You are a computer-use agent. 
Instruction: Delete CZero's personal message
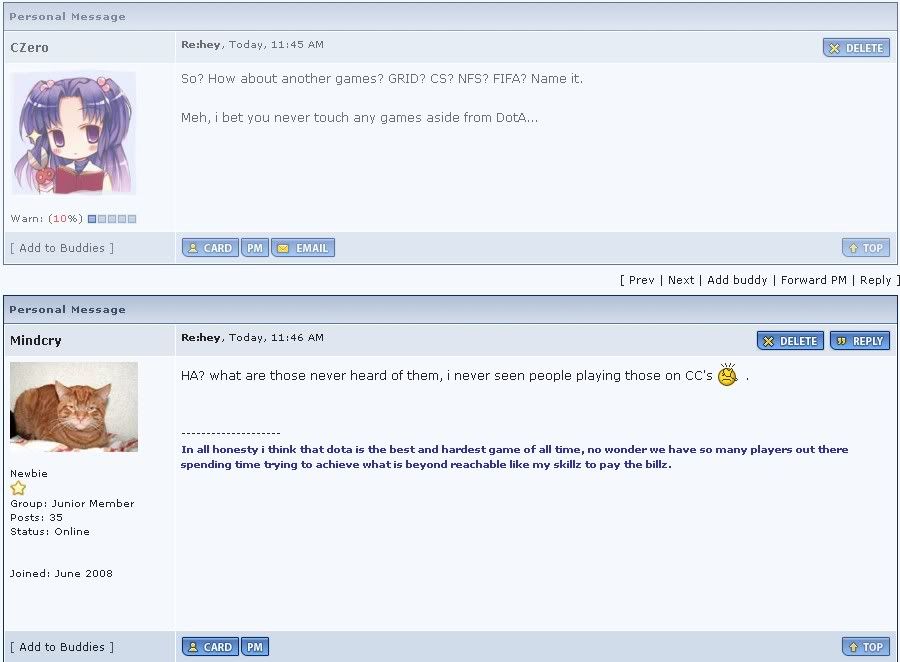tap(856, 48)
